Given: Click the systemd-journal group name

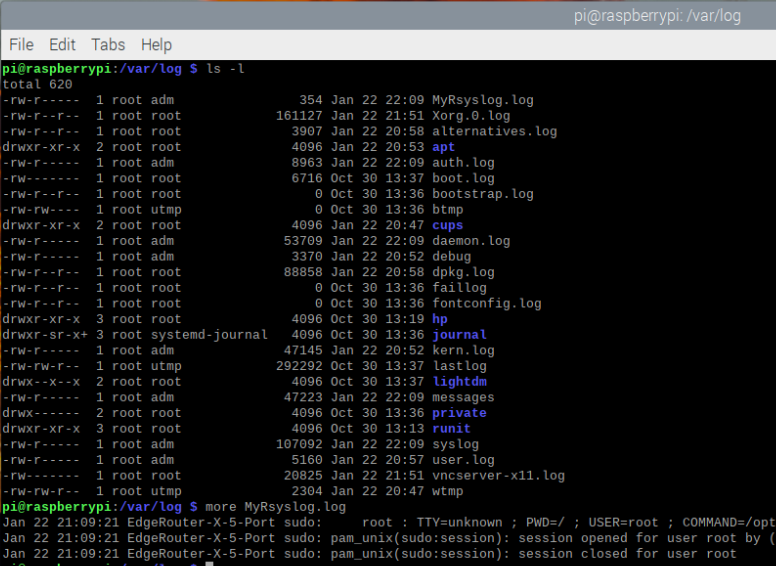Looking at the screenshot, I should click(x=209, y=335).
